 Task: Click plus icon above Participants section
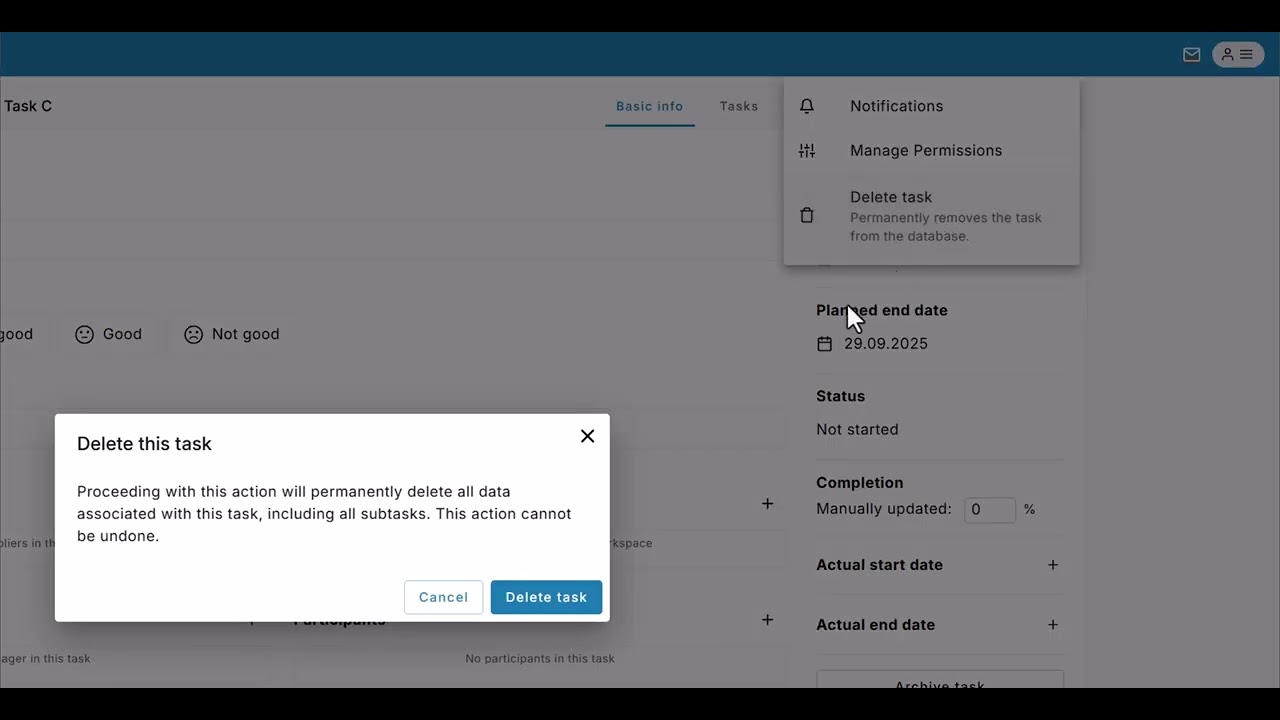[767, 504]
